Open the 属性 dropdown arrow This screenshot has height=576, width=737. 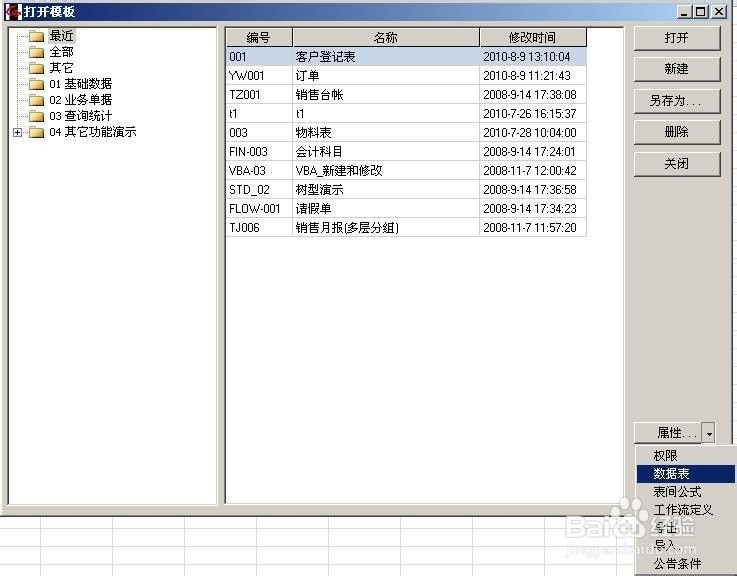[x=709, y=433]
